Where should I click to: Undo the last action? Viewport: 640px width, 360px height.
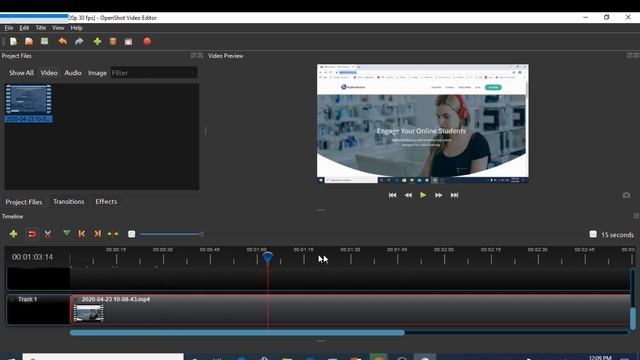[x=62, y=41]
